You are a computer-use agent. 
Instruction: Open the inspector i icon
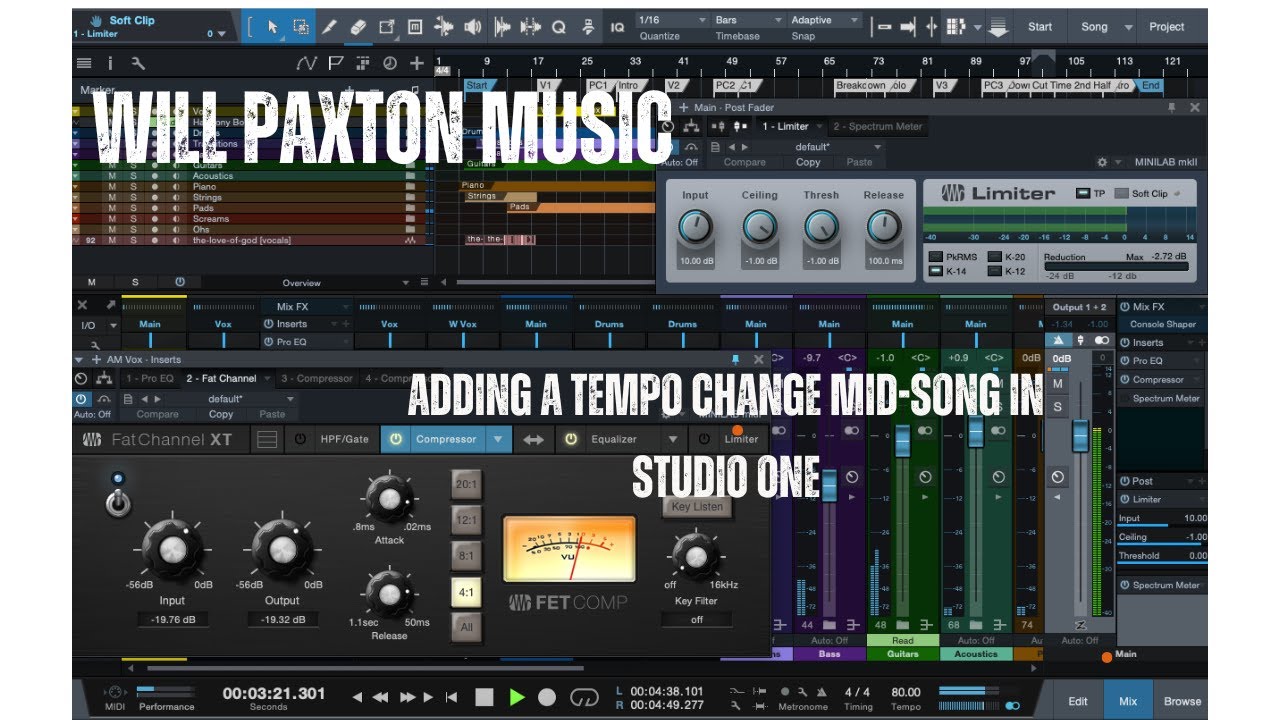(110, 63)
